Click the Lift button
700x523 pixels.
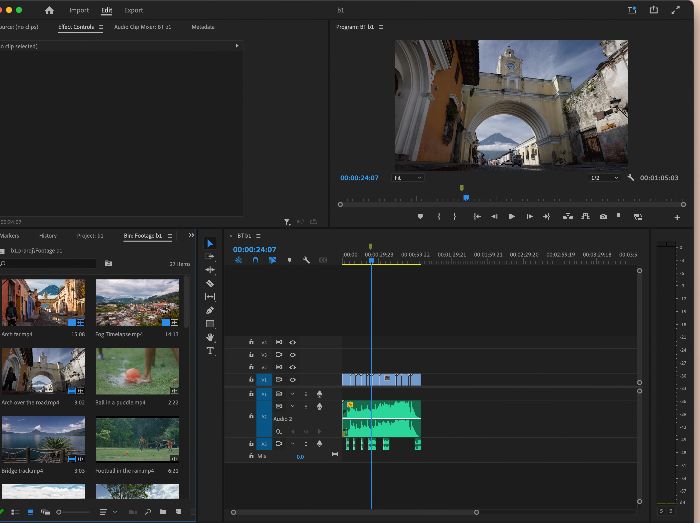tap(567, 216)
